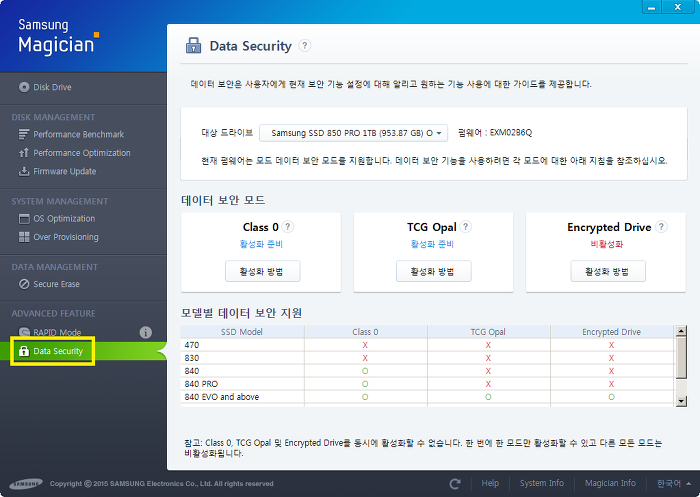Go to Performance Optimization
This screenshot has width=700, height=497.
click(x=74, y=153)
